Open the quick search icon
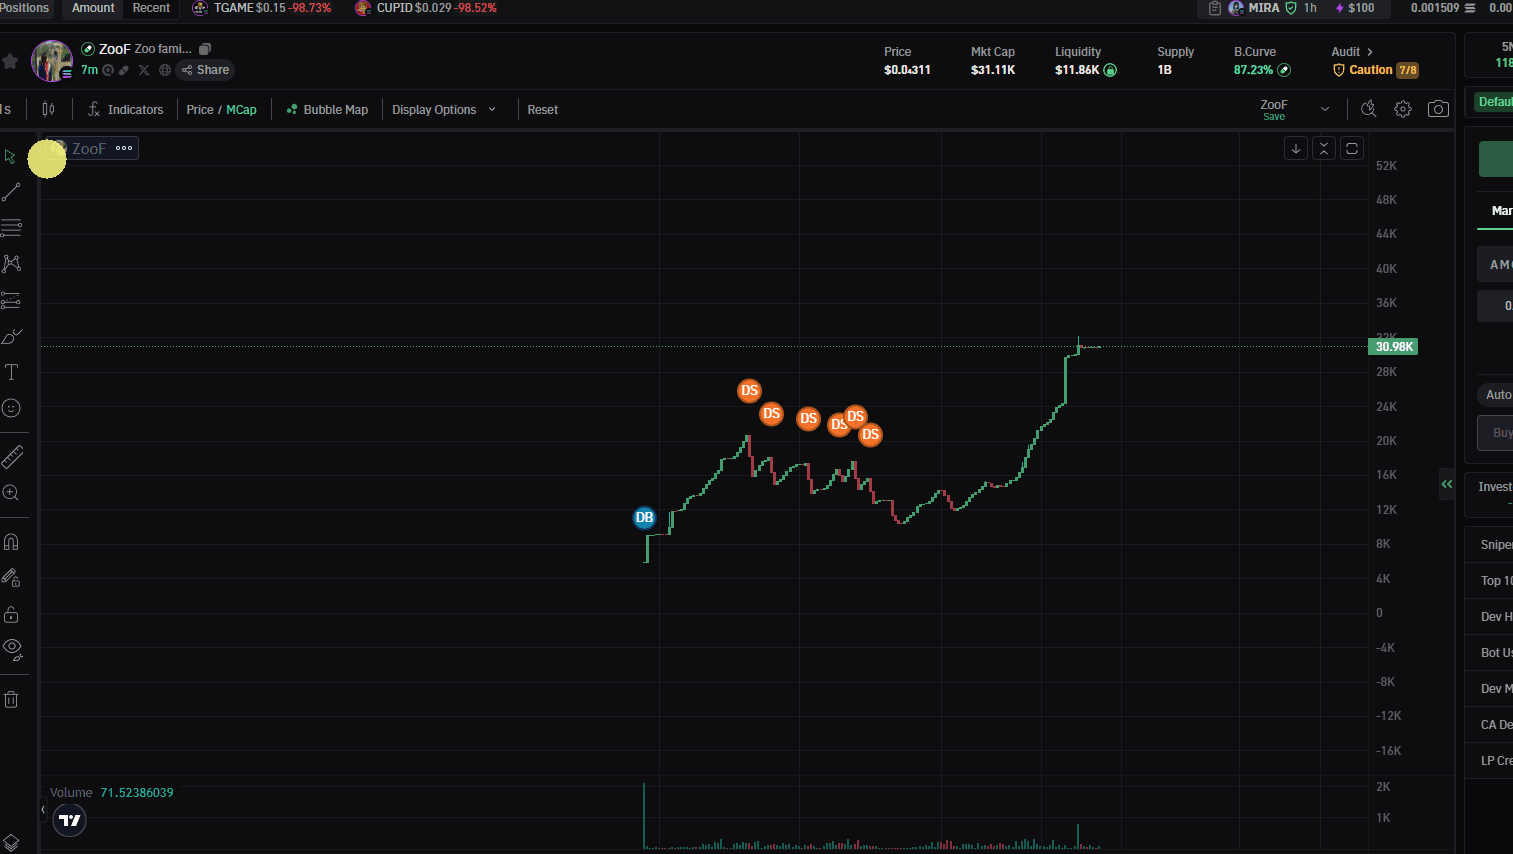This screenshot has height=854, width=1513. point(1368,109)
